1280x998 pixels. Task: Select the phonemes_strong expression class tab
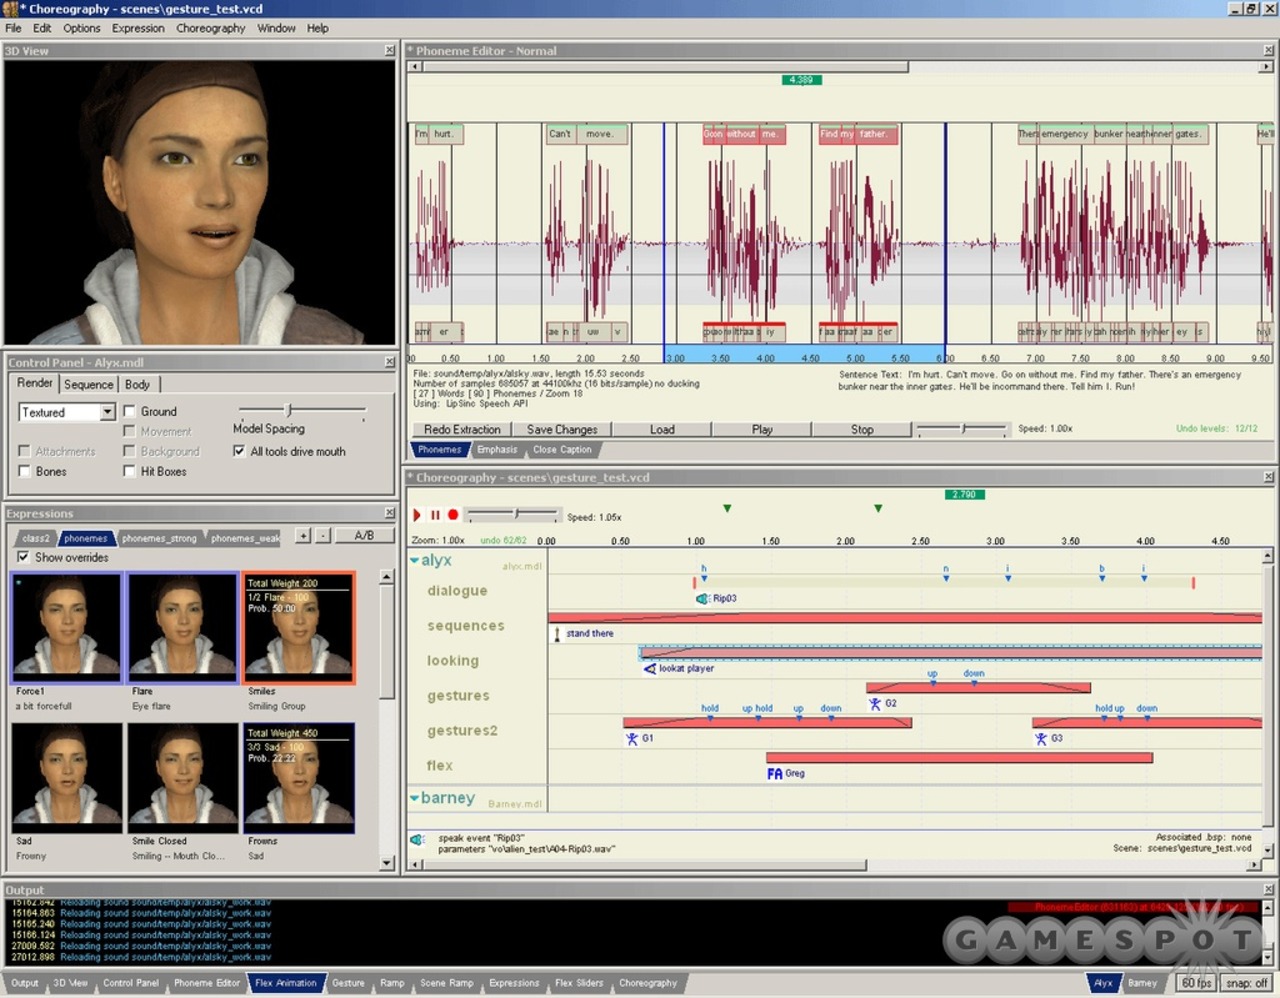click(159, 538)
